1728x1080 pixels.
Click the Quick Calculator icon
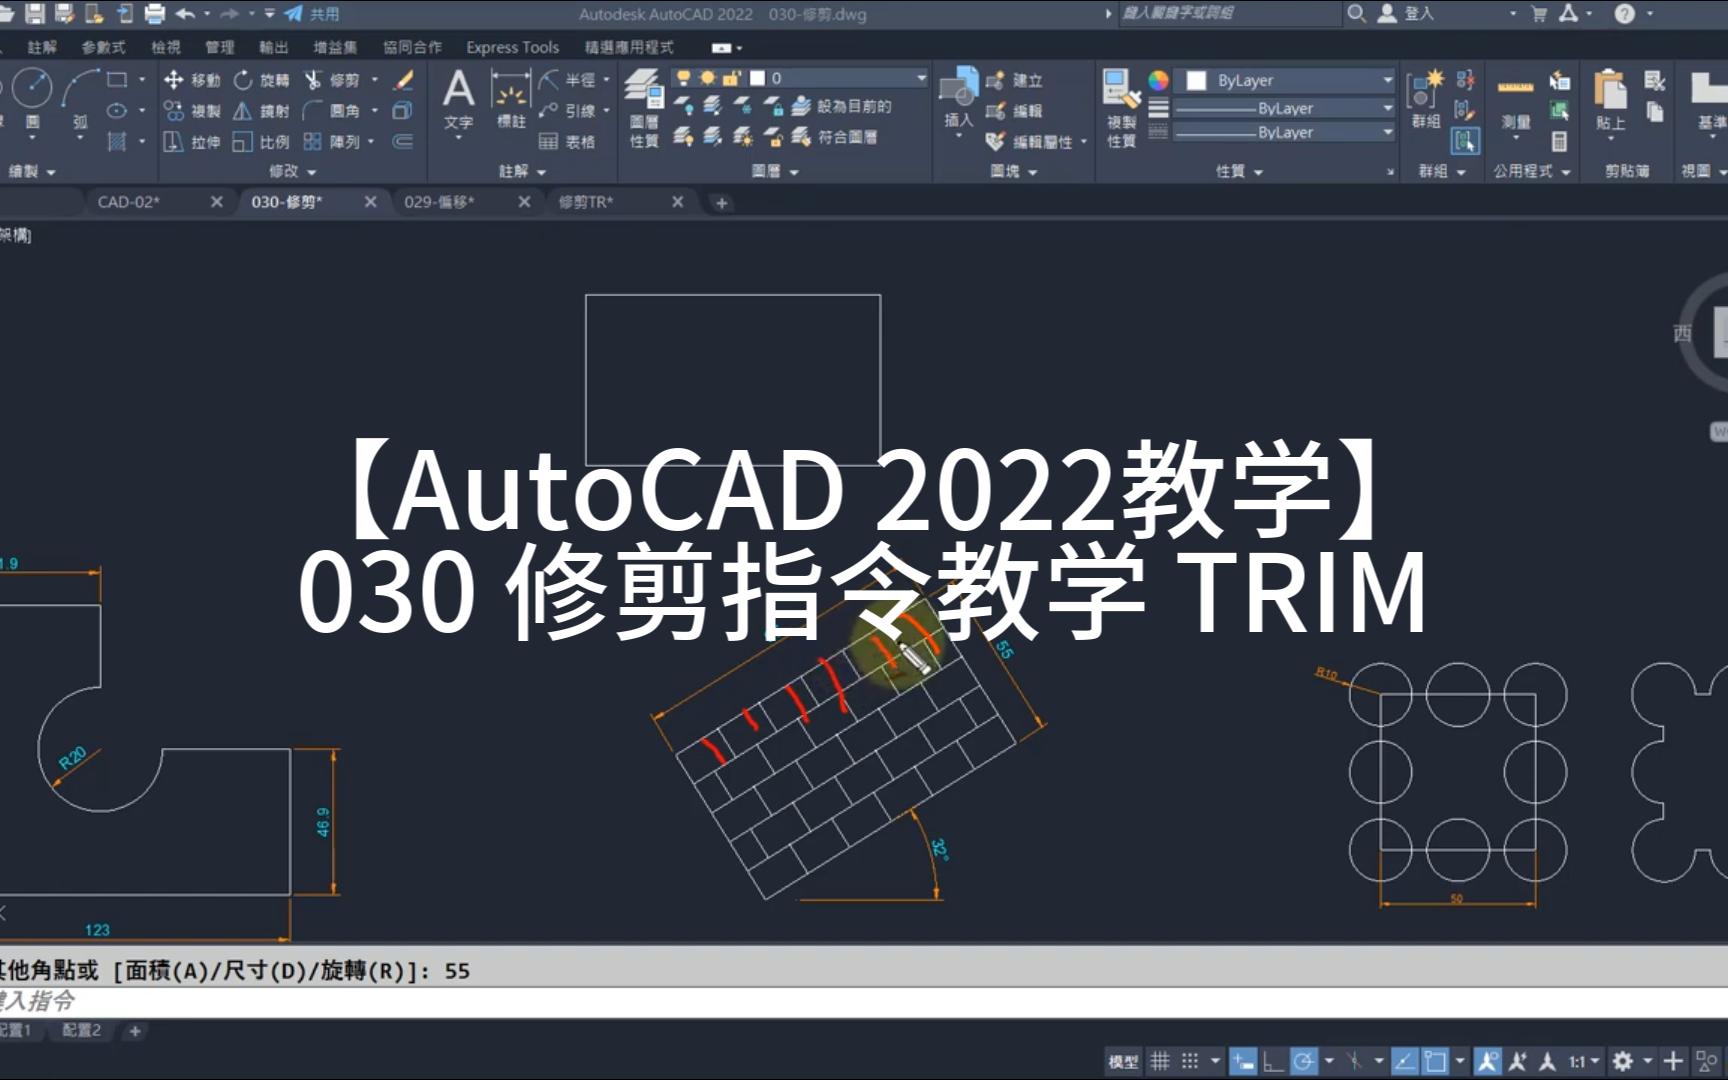coord(1559,141)
